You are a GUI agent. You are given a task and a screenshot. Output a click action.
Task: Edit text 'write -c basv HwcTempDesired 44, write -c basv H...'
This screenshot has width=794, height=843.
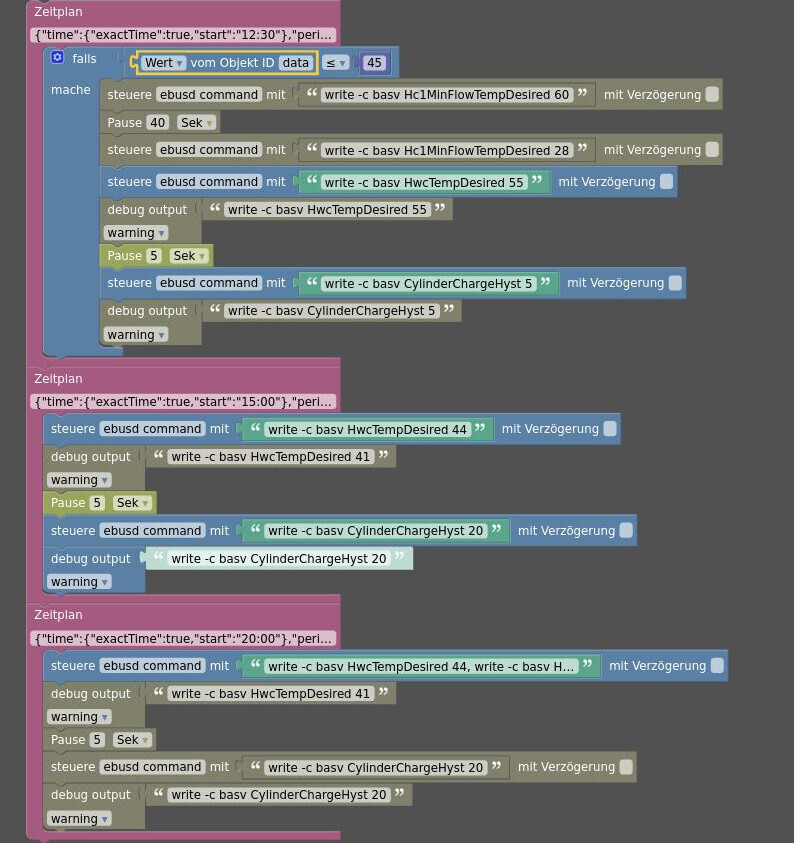tap(421, 666)
